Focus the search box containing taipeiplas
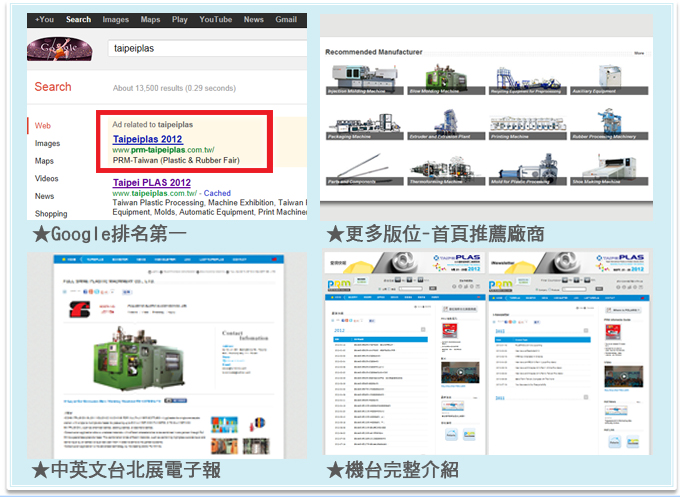Viewport: 680px width, 497px height. click(x=207, y=48)
